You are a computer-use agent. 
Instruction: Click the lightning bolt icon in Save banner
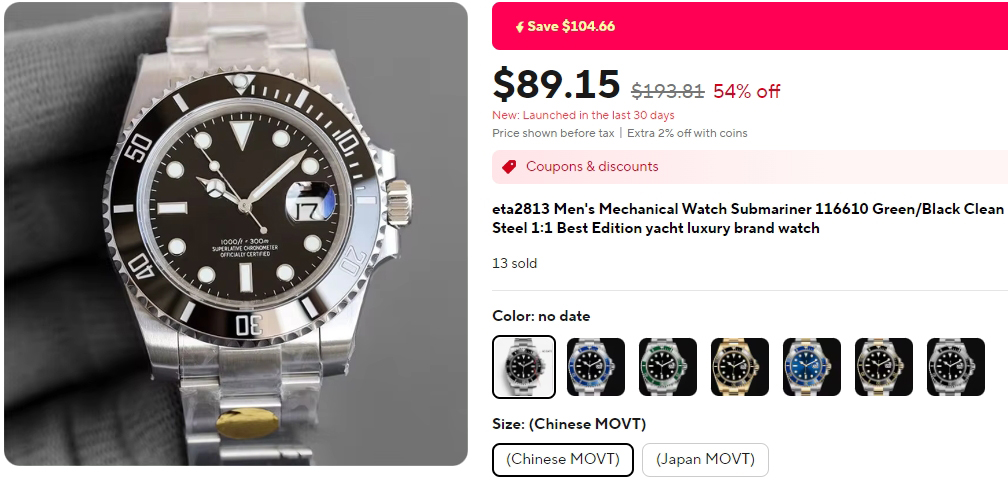(519, 27)
